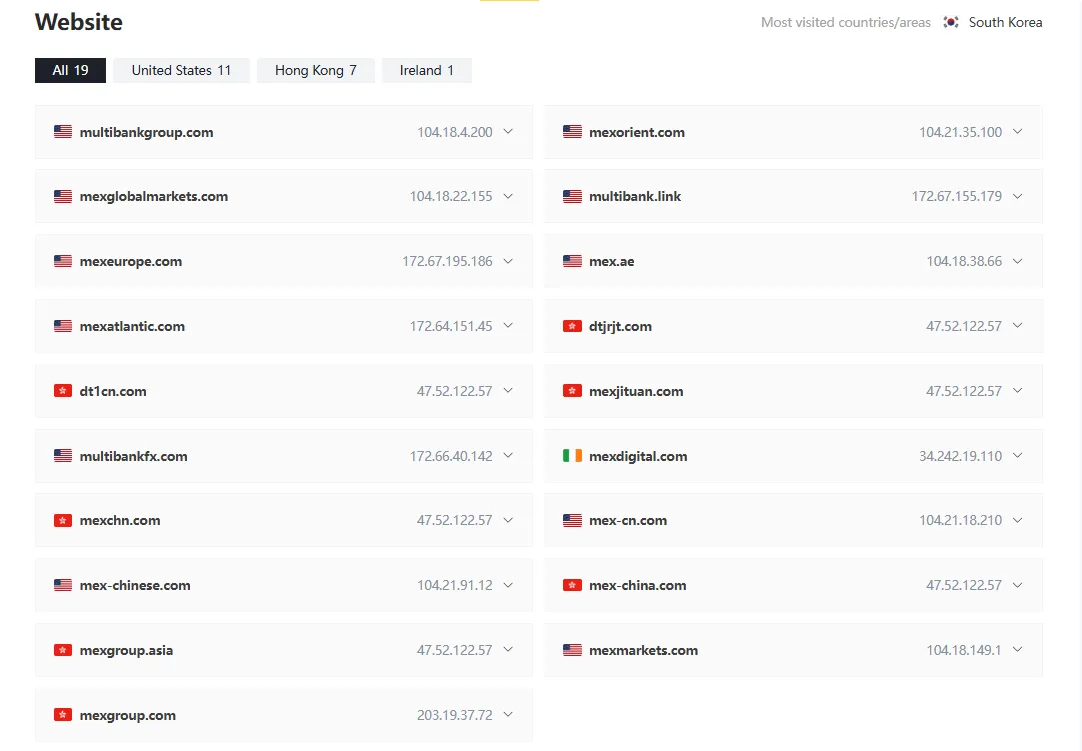Image resolution: width=1082 pixels, height=751 pixels.
Task: Click IP address 203.19.37.72
Action: pyautogui.click(x=455, y=715)
